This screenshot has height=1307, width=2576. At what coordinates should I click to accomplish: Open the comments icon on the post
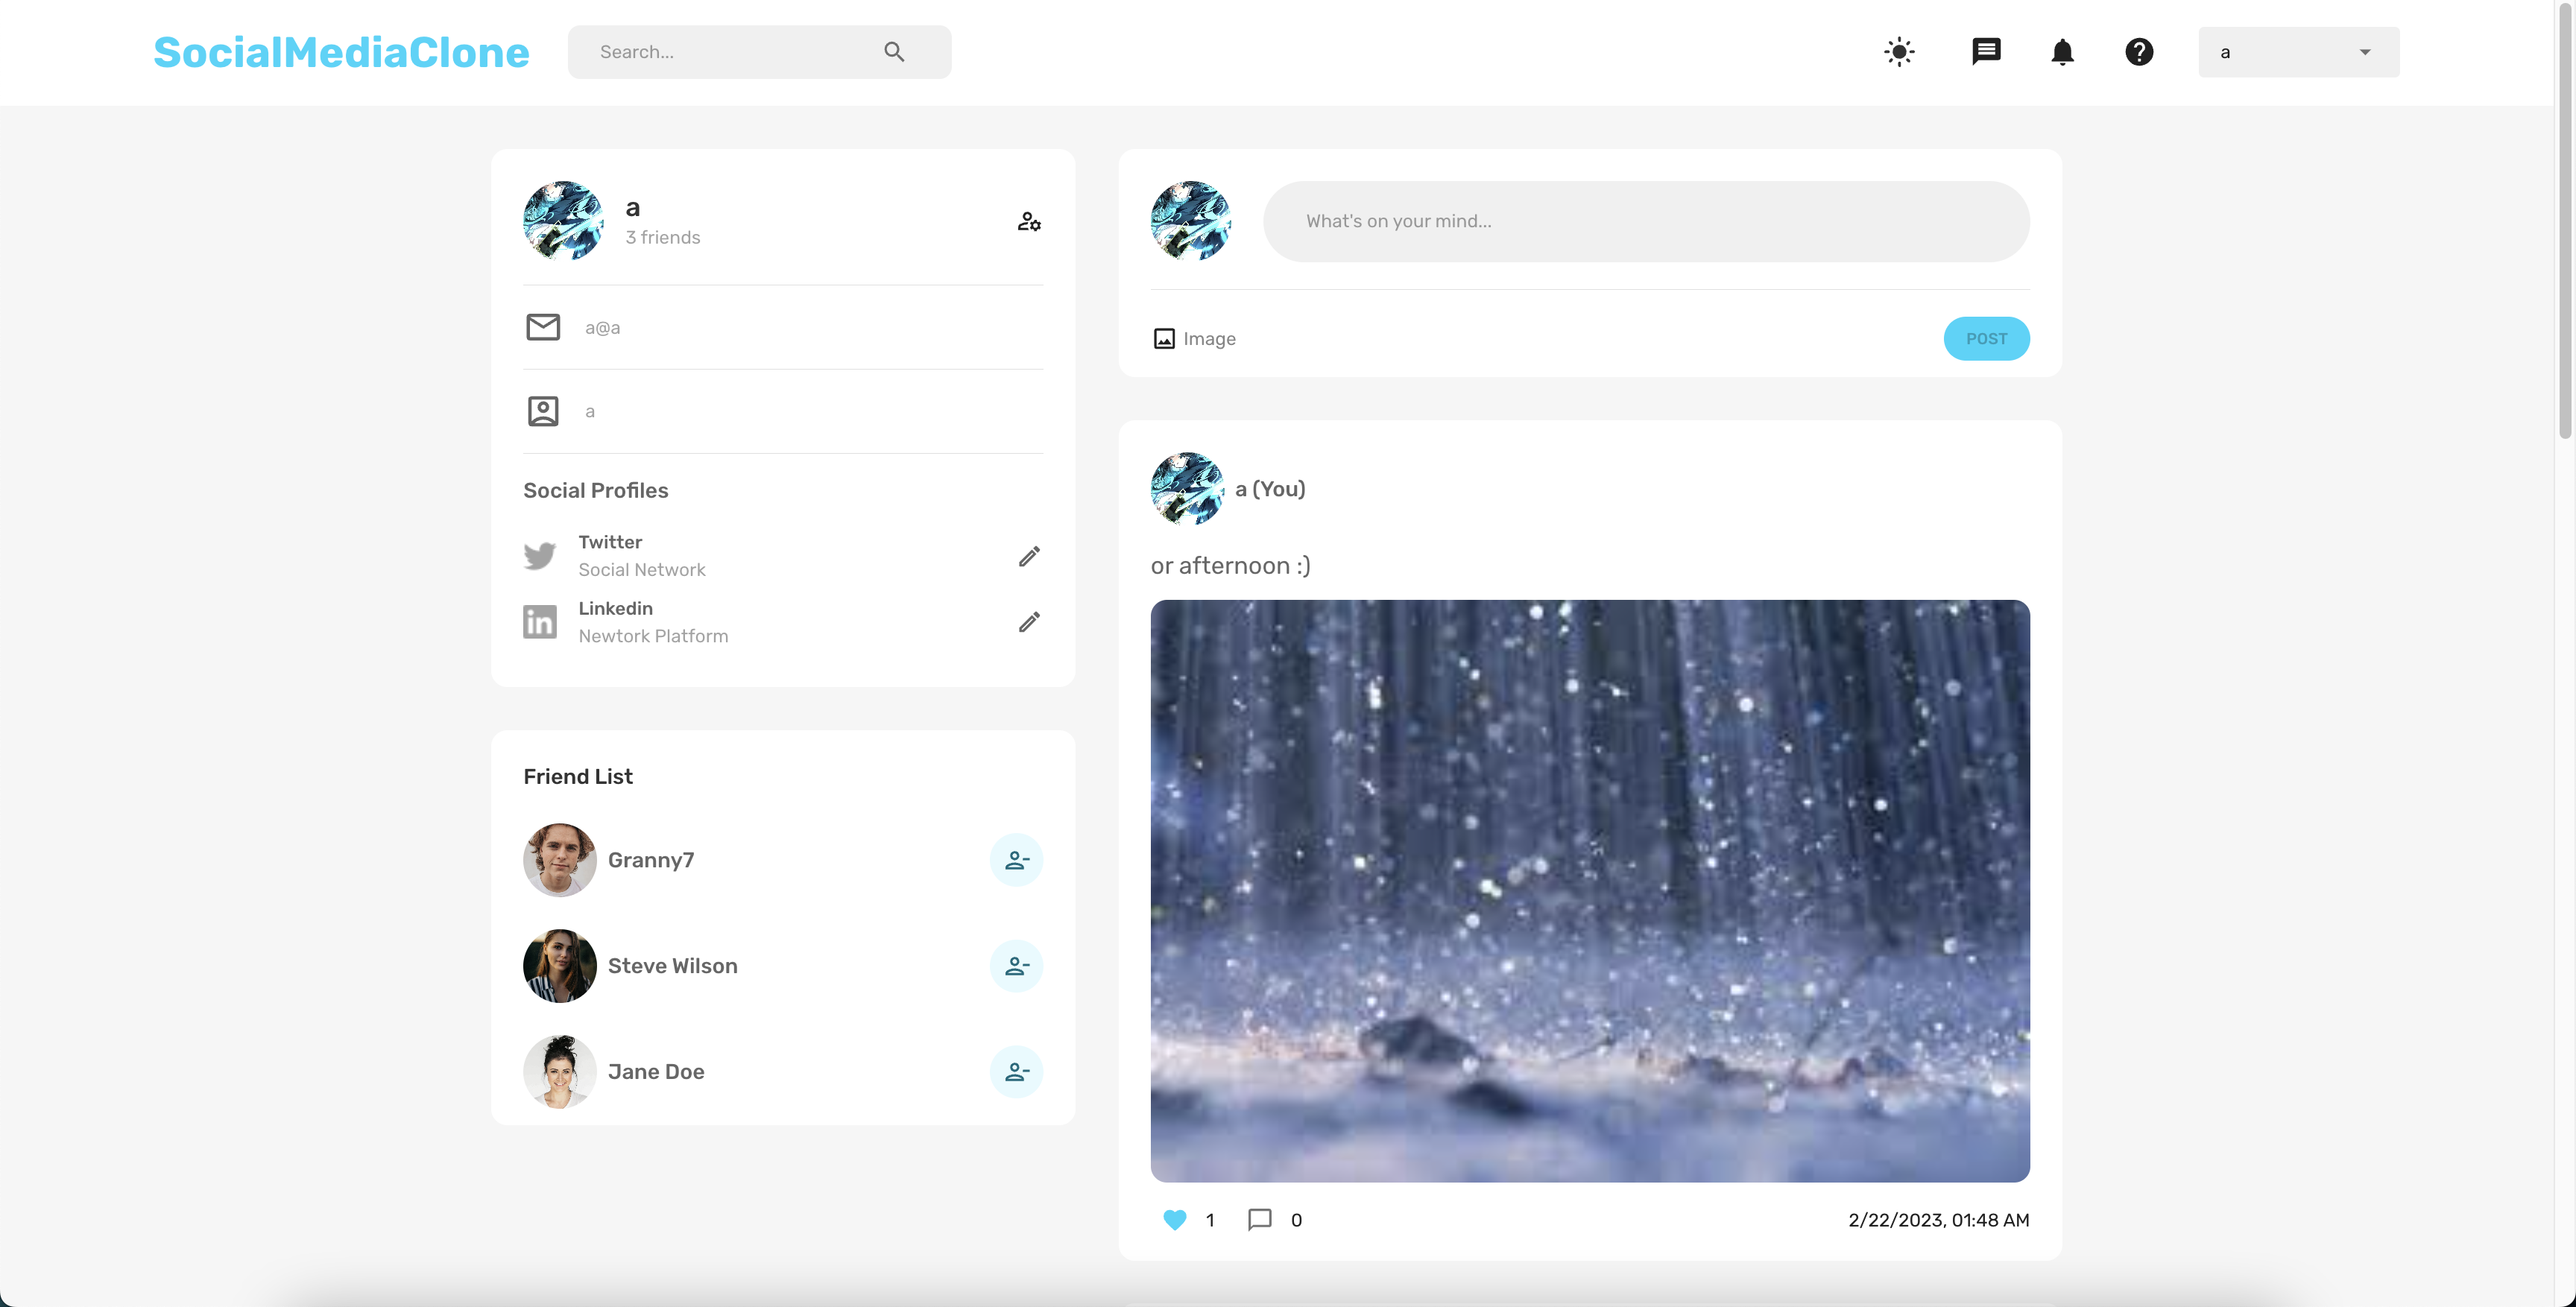tap(1258, 1220)
